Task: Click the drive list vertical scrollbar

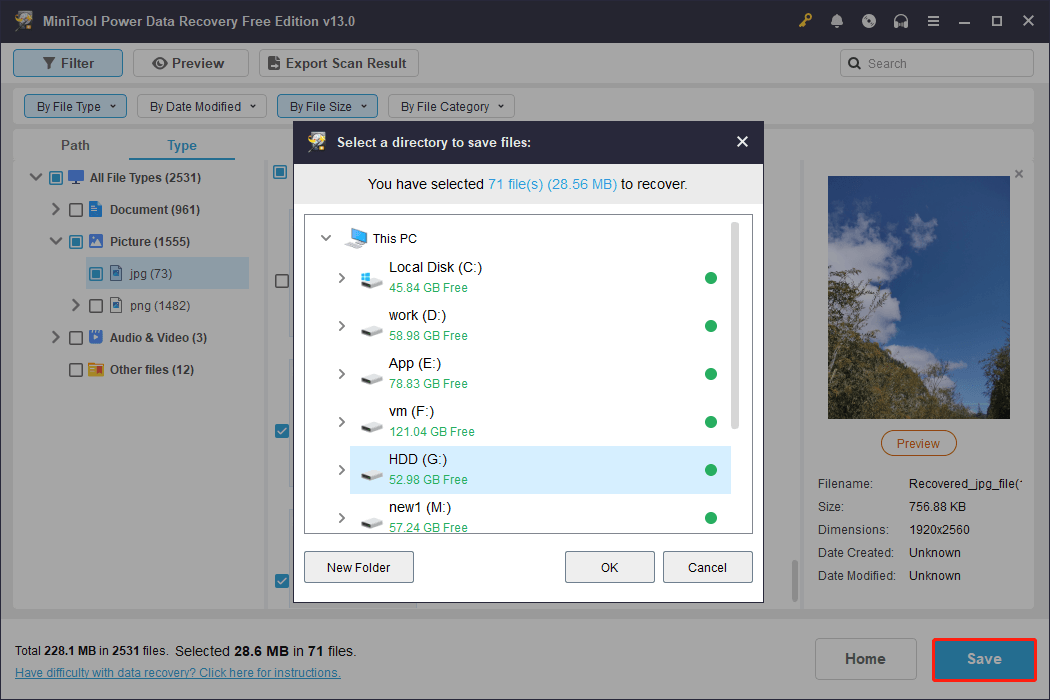Action: click(x=735, y=326)
